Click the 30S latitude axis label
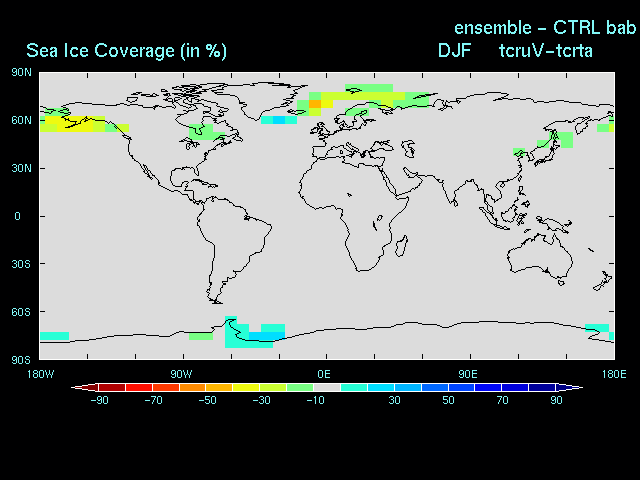The image size is (640, 480). [x=21, y=264]
